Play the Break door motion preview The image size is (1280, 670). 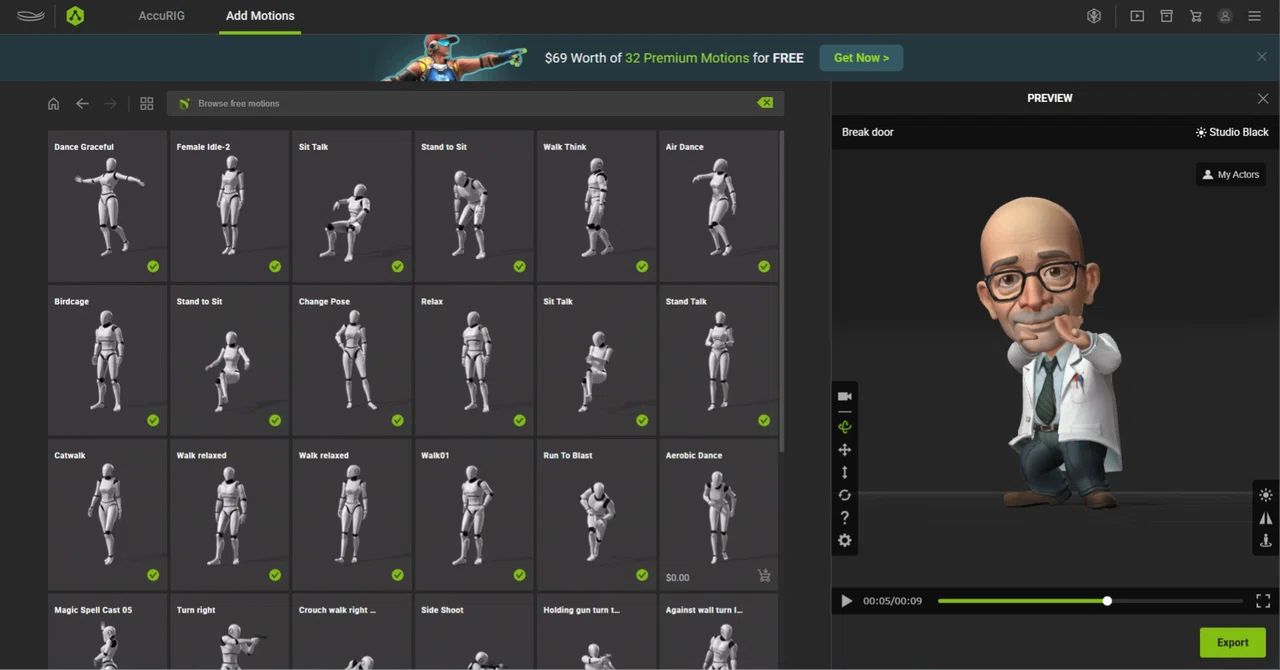tap(847, 601)
